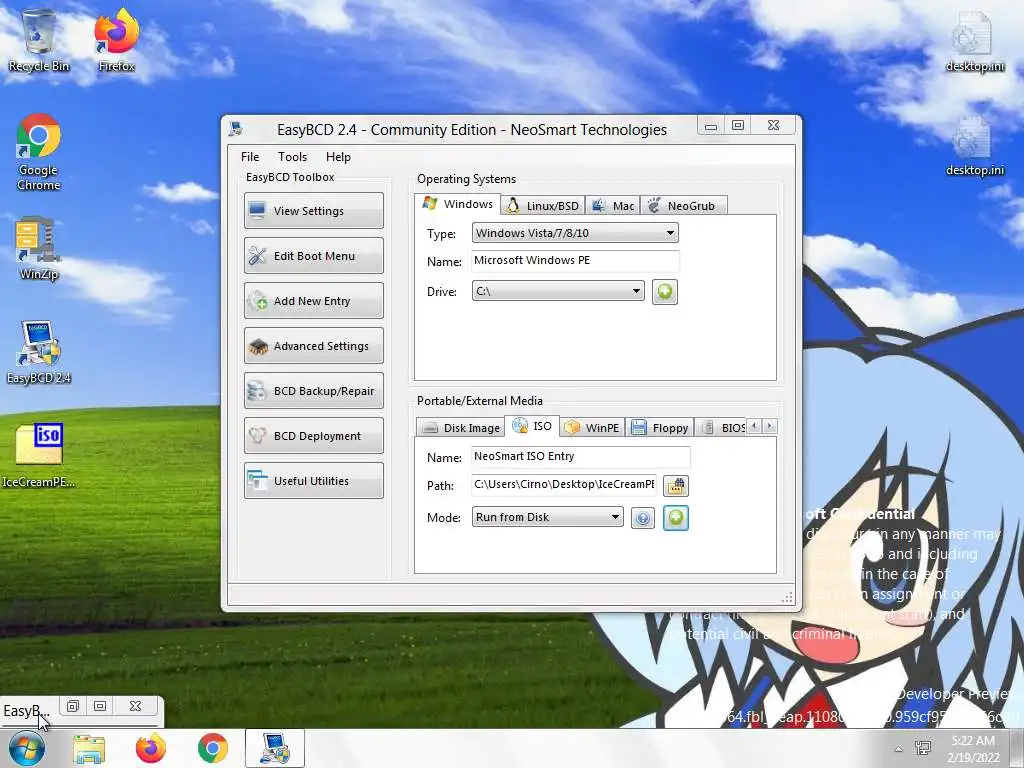Switch to the Linux/BSD tab

tap(543, 206)
